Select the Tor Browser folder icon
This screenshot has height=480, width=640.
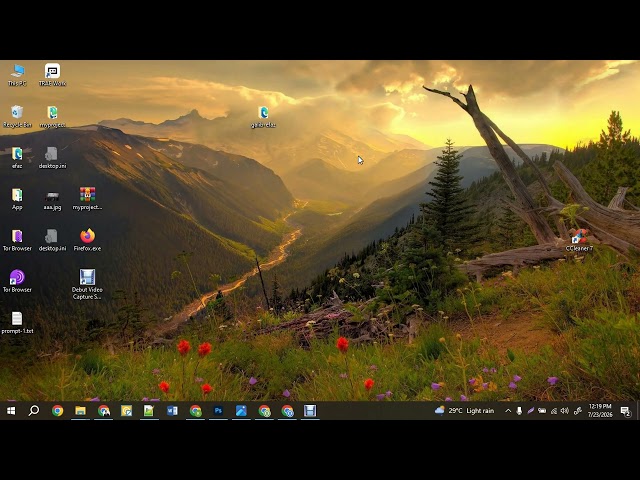click(x=17, y=240)
